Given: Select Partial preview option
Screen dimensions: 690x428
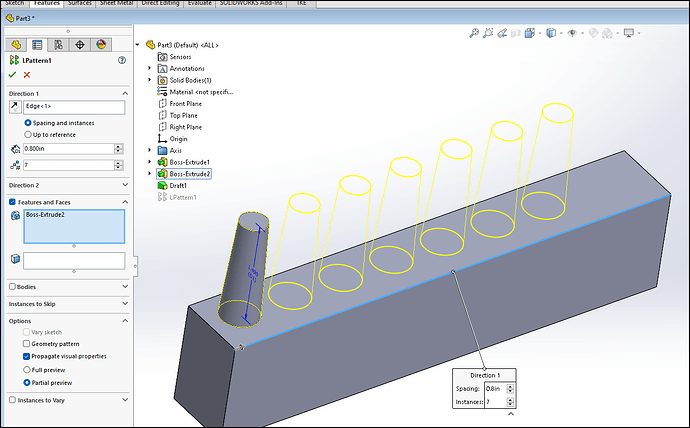Looking at the screenshot, I should coord(26,383).
